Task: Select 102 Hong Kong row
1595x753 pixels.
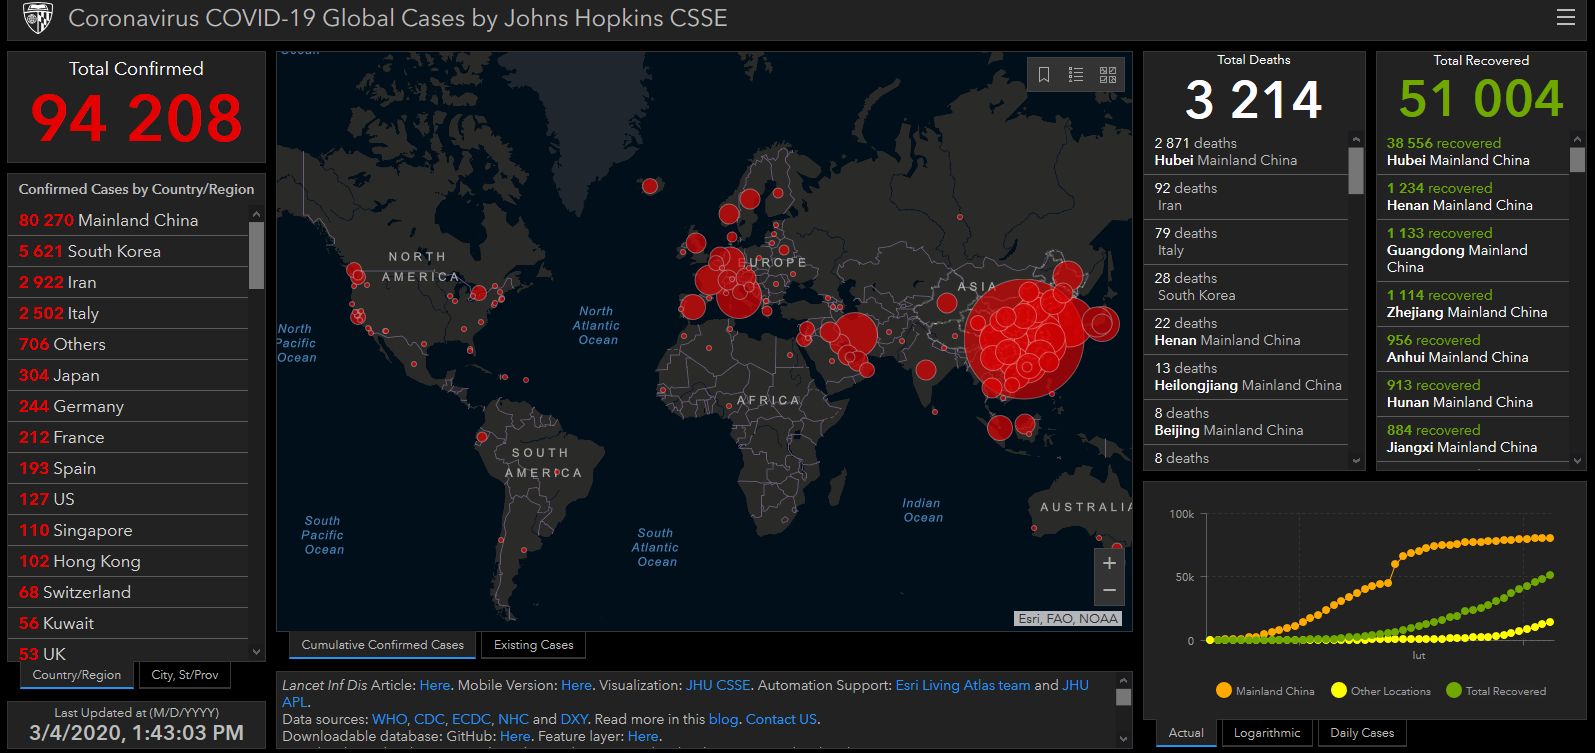Action: [128, 561]
